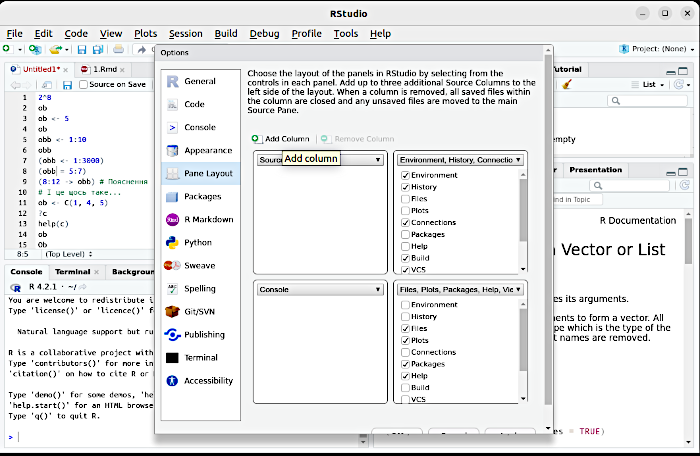Screen dimensions: 700x456
Task: Open Environment, History, Connections pane dropdown
Action: tap(460, 160)
